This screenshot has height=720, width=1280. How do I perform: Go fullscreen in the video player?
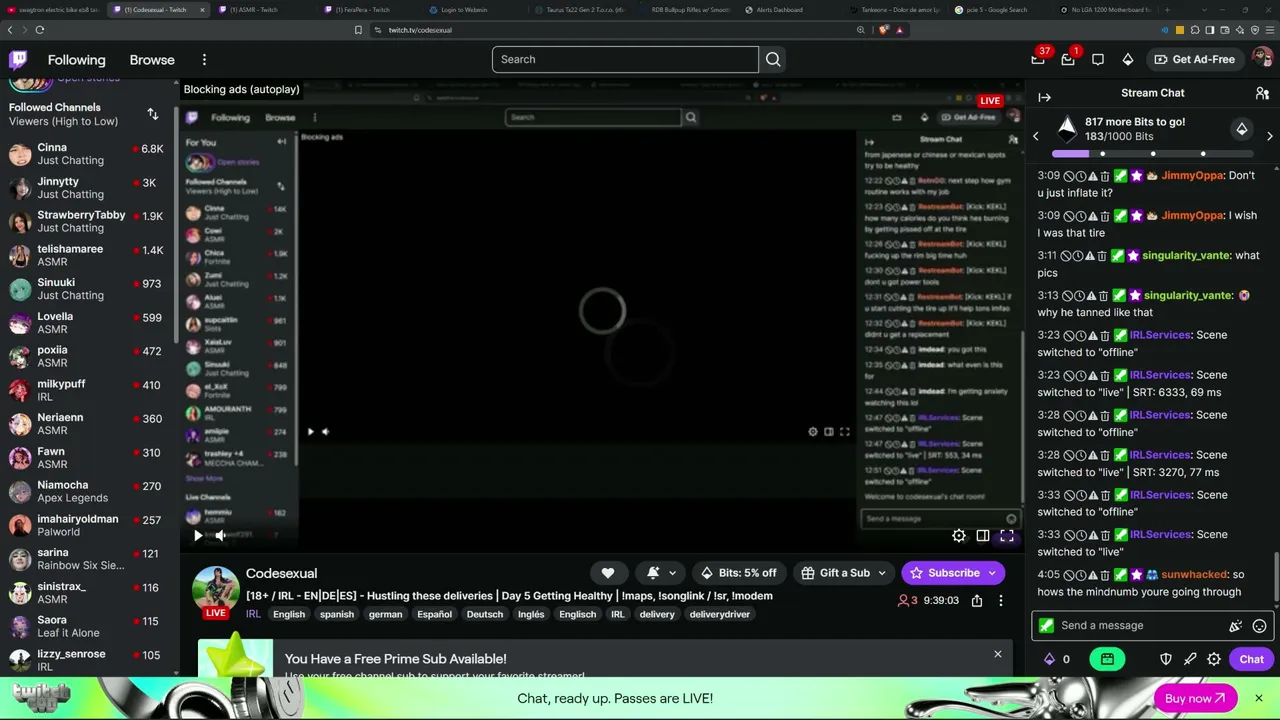[1007, 536]
